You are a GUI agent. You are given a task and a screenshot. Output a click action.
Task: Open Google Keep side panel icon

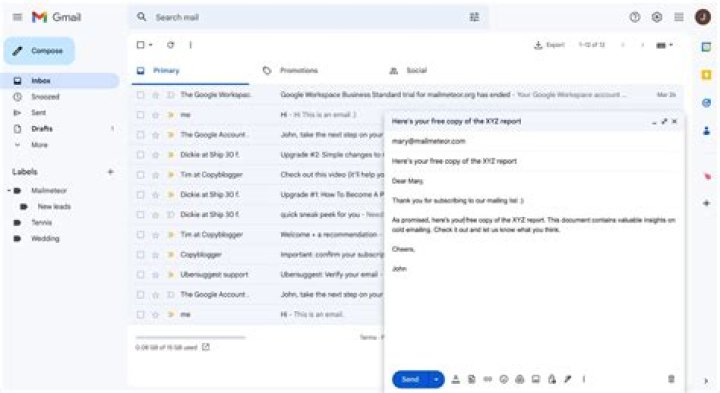pyautogui.click(x=706, y=75)
